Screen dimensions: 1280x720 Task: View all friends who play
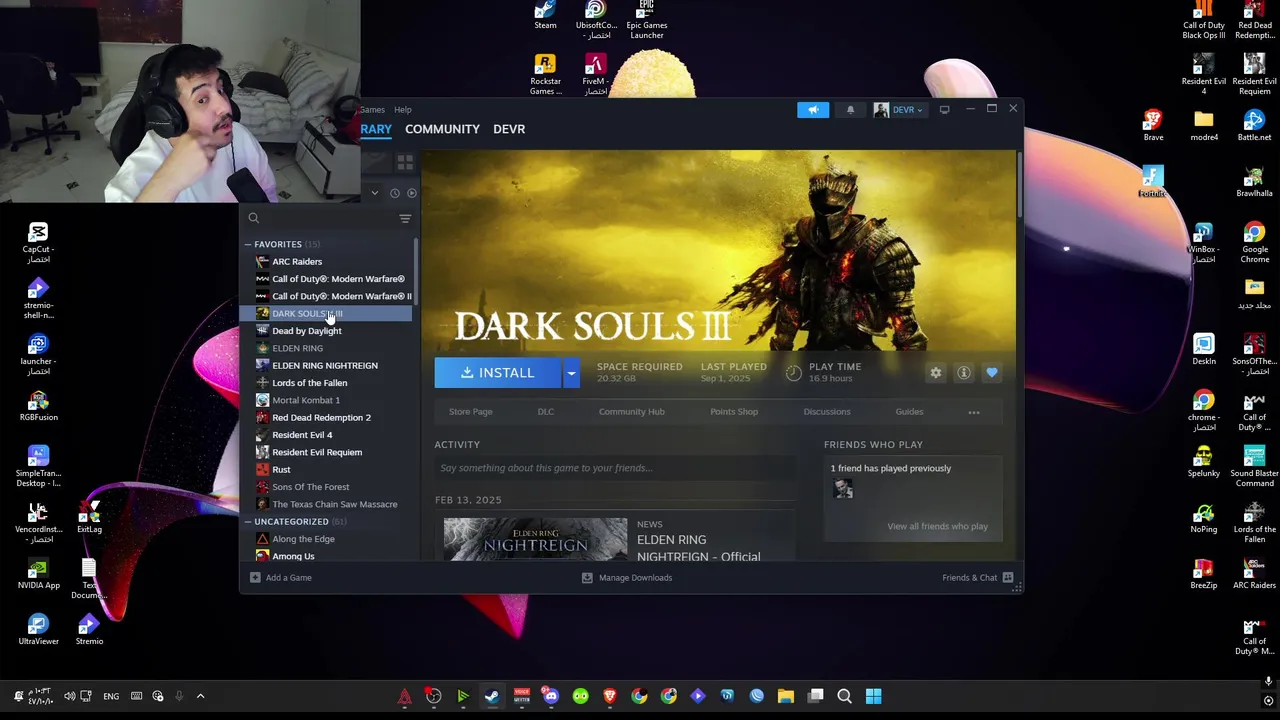point(937,526)
